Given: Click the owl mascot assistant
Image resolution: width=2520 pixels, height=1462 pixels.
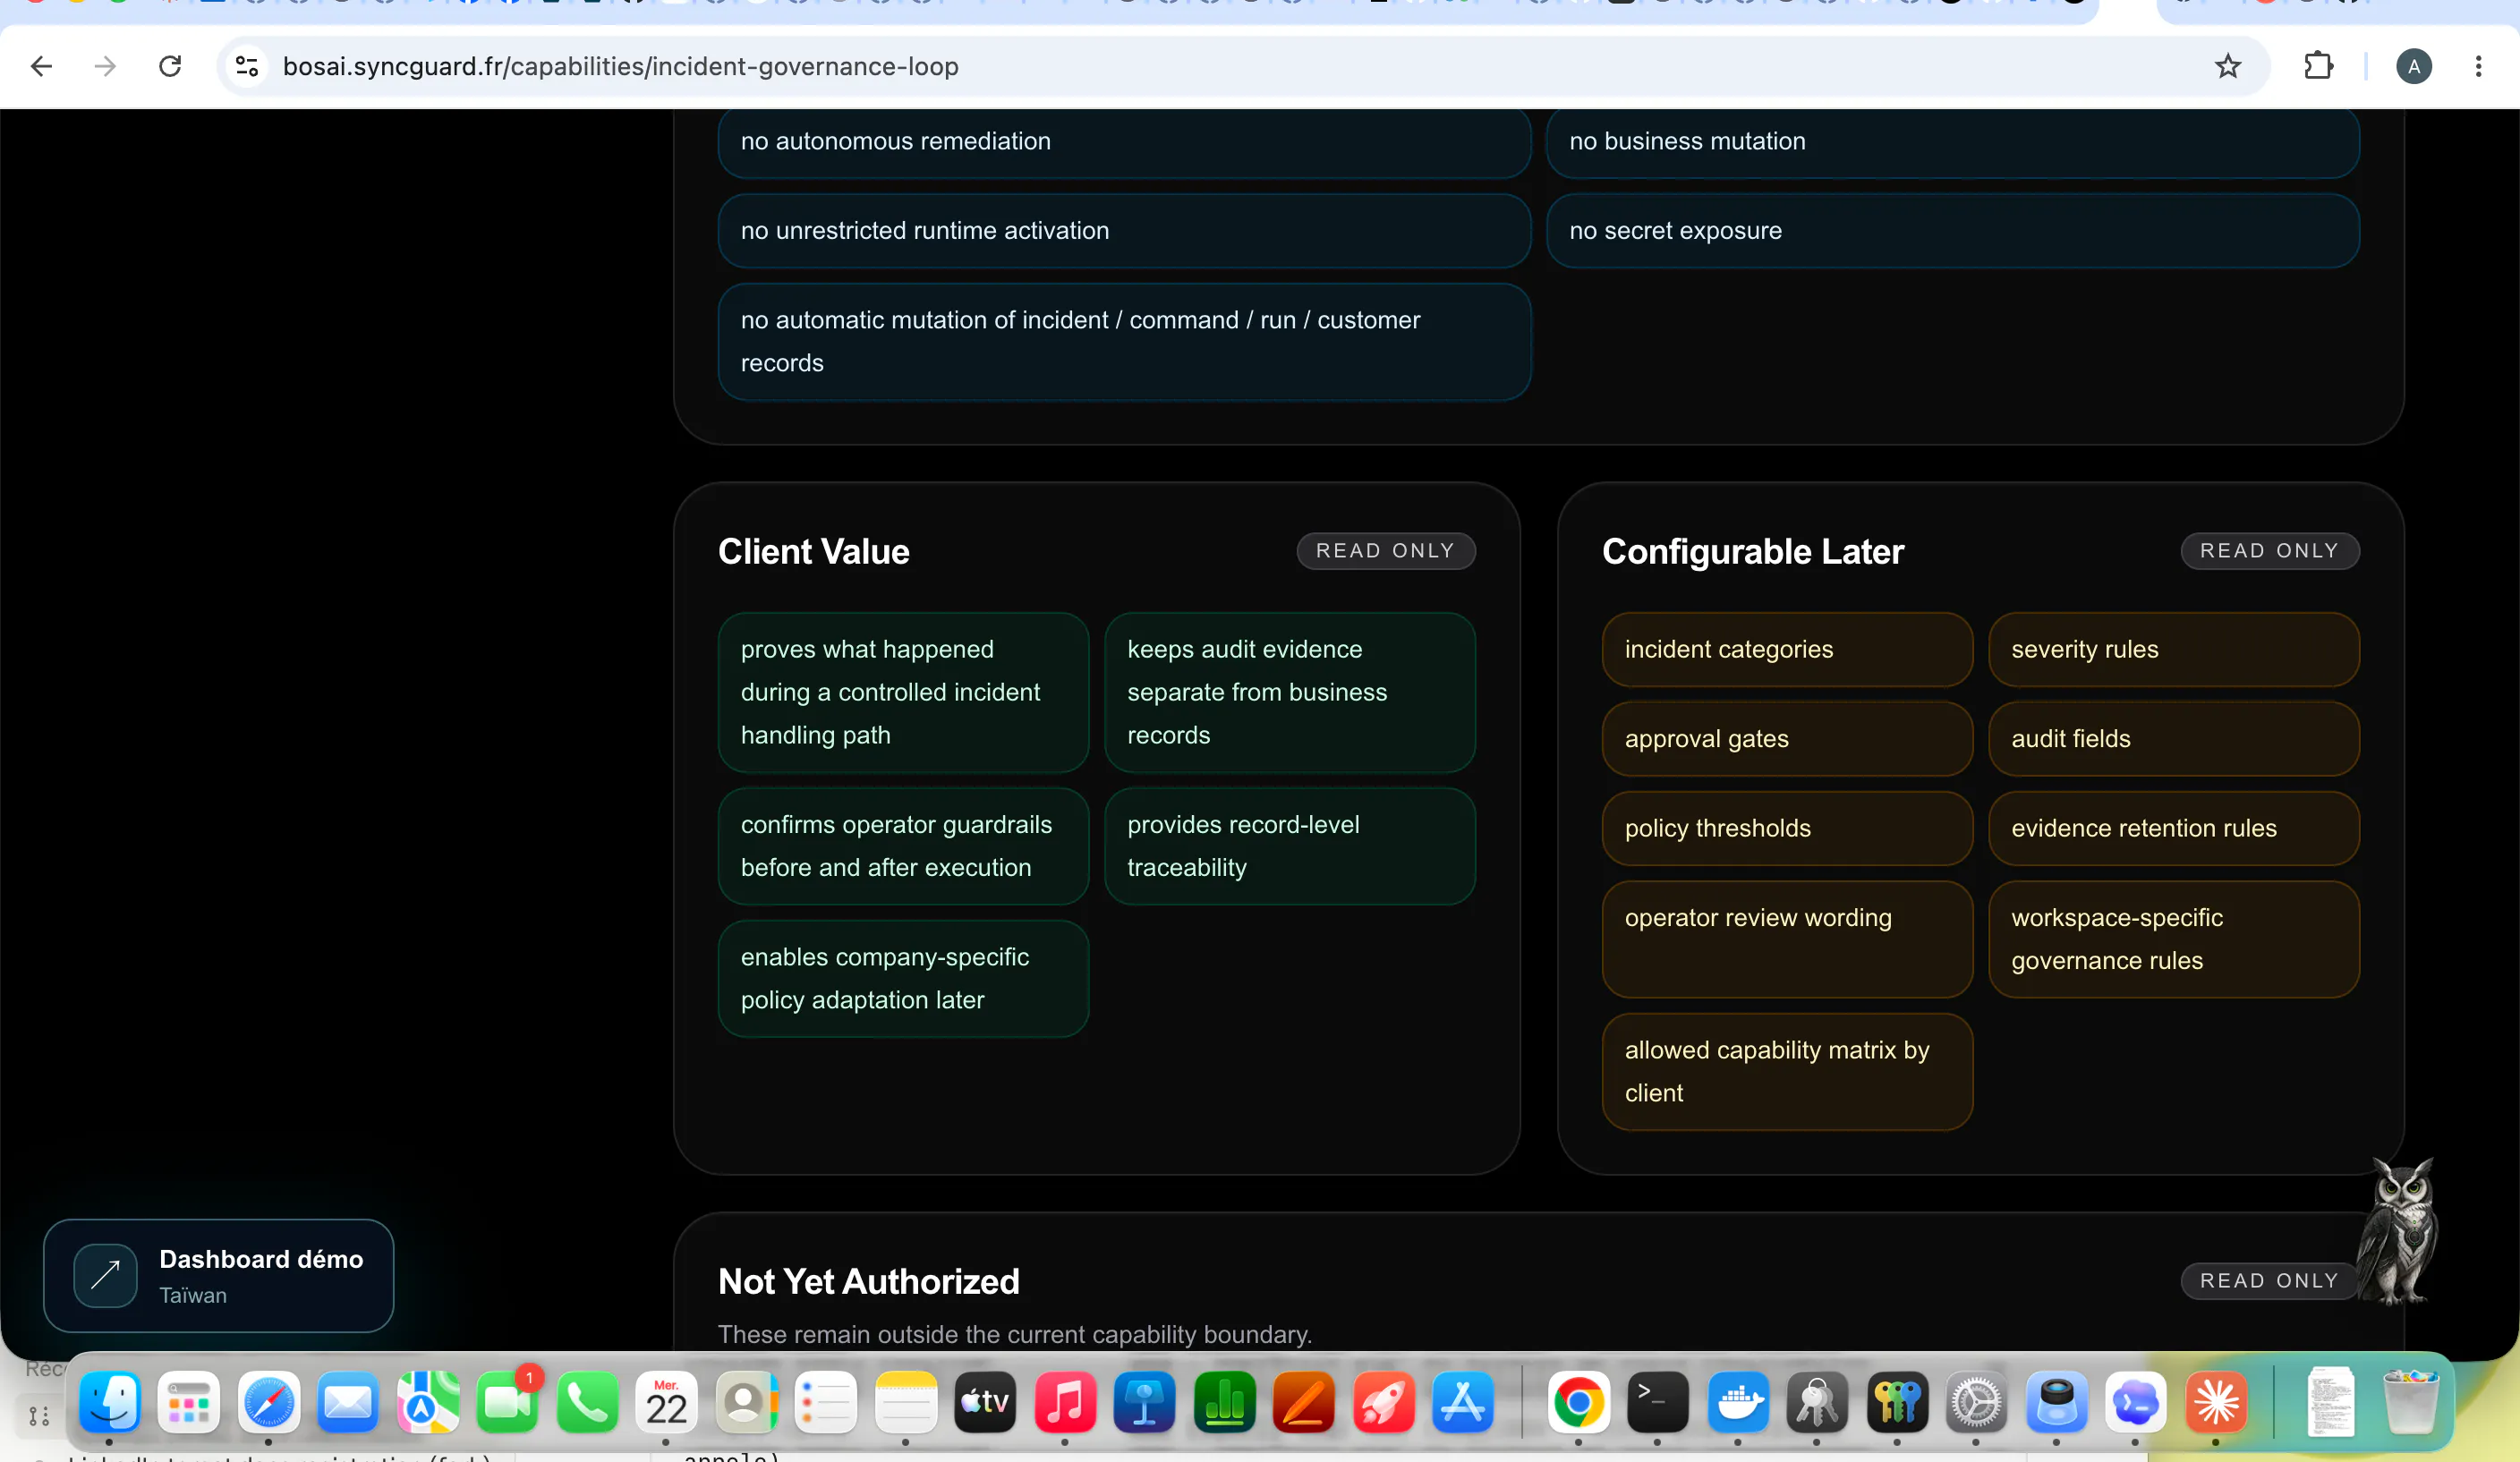Looking at the screenshot, I should click(x=2398, y=1230).
